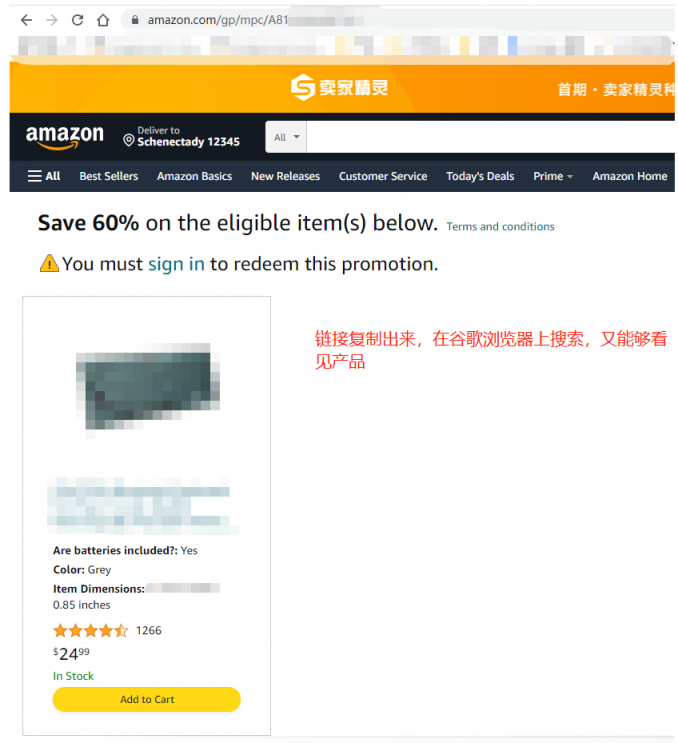678x743 pixels.
Task: Open Today's Deals navigation item
Action: pyautogui.click(x=480, y=176)
